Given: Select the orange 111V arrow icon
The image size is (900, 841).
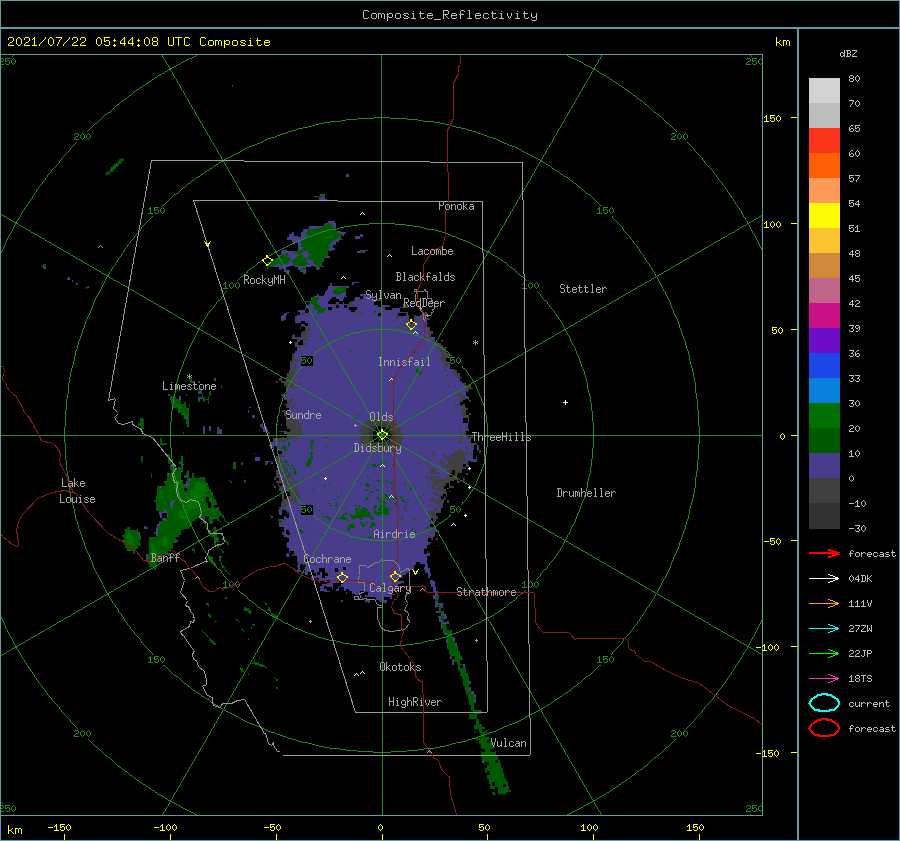Looking at the screenshot, I should point(824,603).
